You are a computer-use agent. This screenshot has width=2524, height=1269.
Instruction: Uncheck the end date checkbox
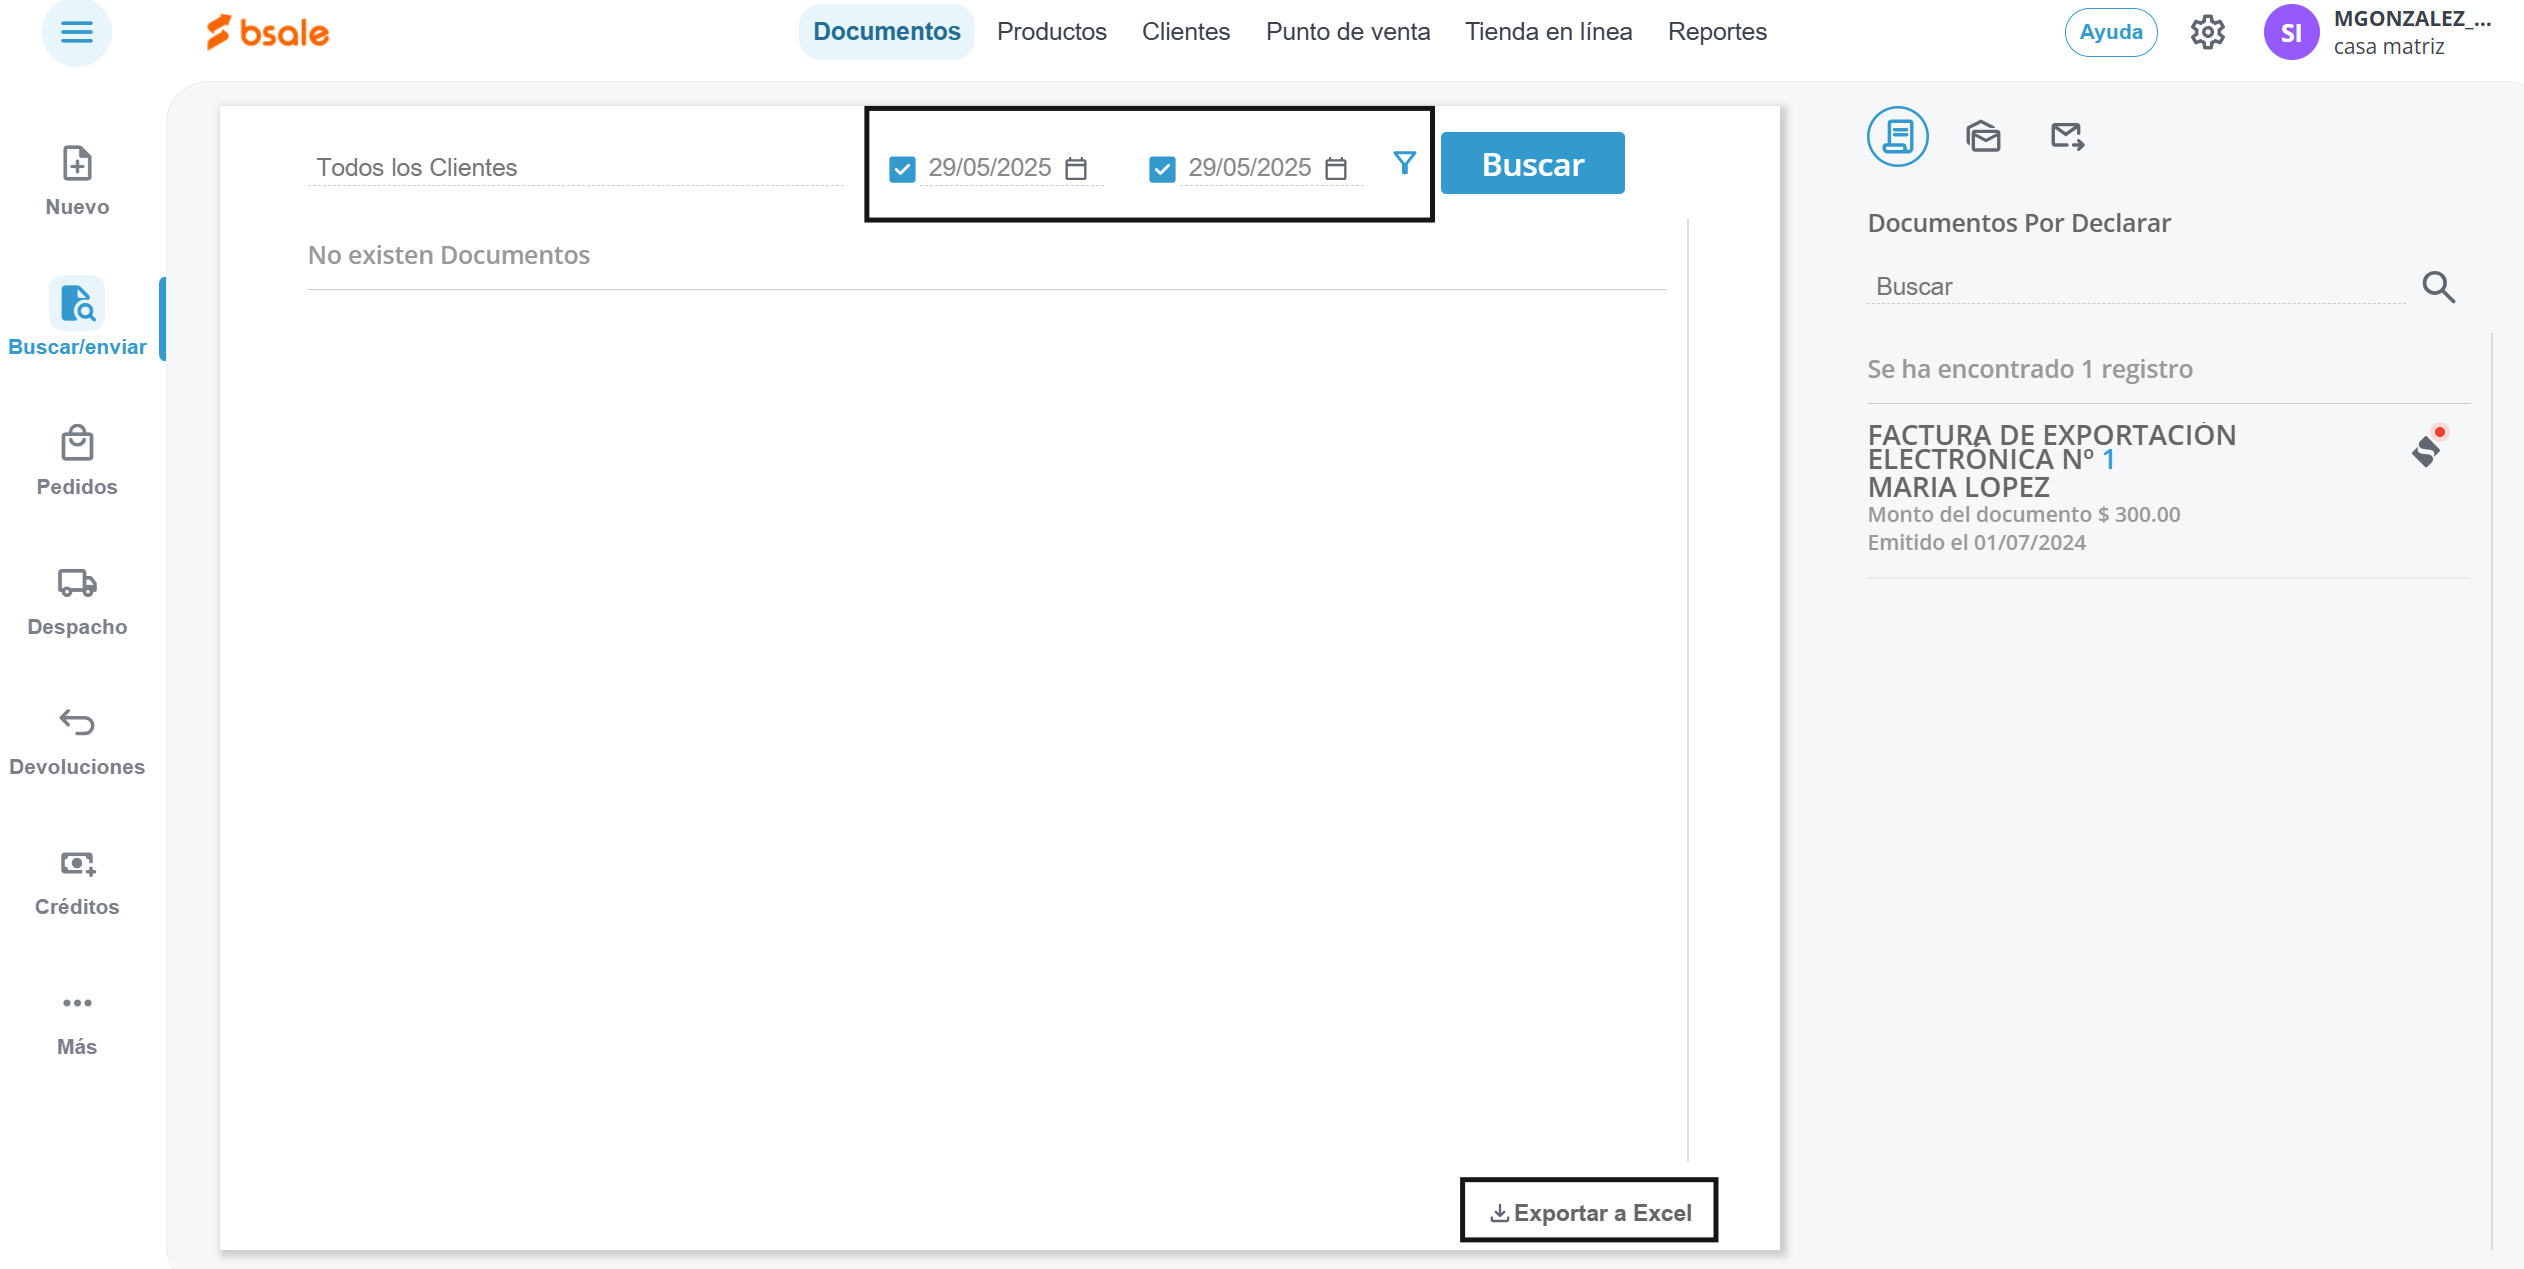(1162, 169)
